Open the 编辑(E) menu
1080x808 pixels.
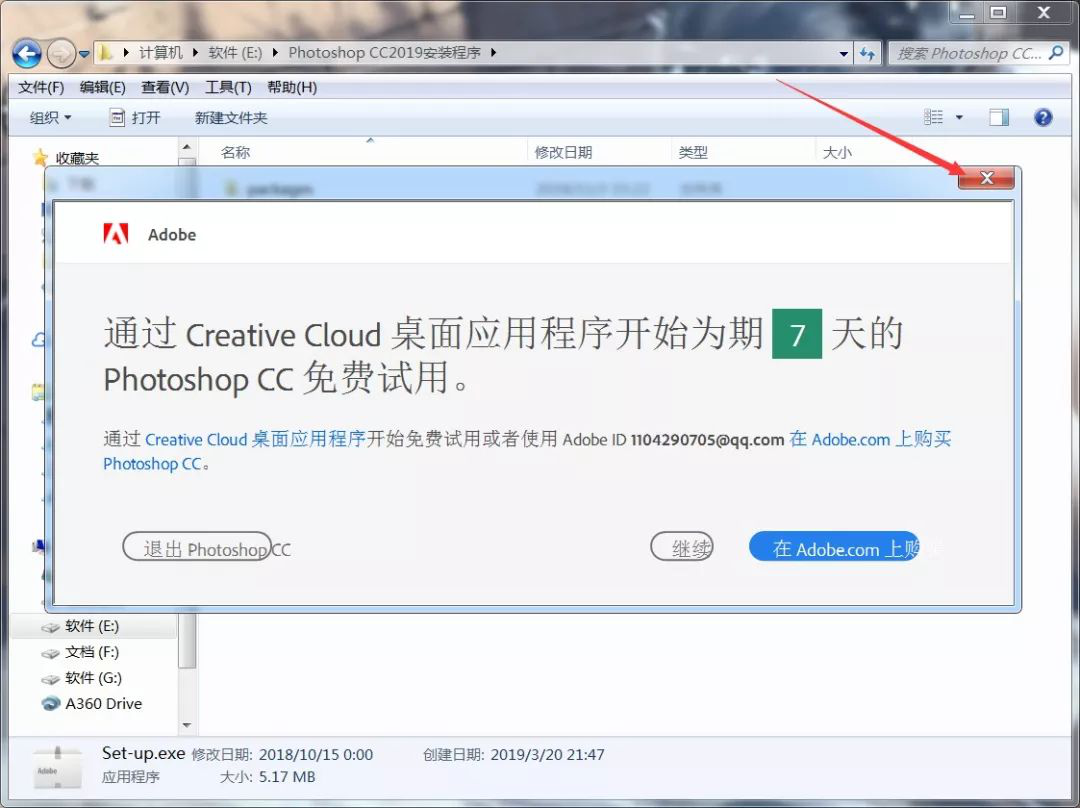coord(102,87)
